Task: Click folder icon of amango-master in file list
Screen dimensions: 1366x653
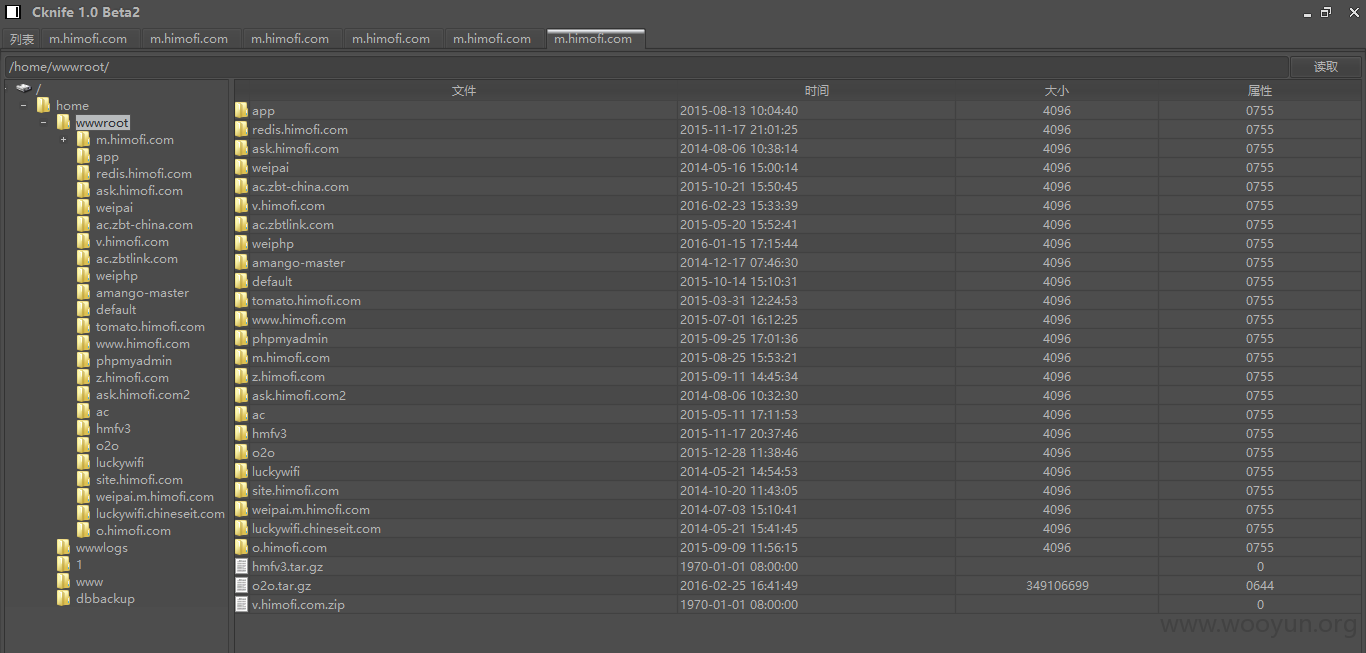Action: coord(241,262)
